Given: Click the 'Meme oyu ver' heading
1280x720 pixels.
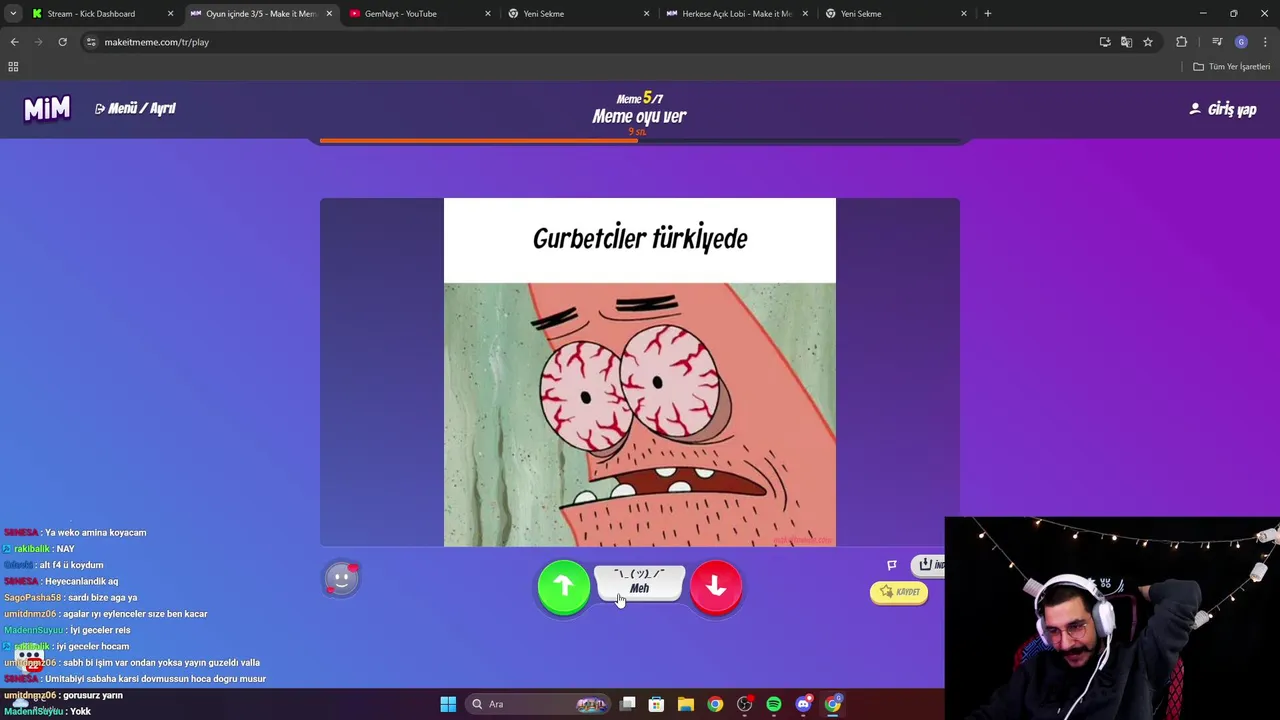Looking at the screenshot, I should (x=639, y=116).
